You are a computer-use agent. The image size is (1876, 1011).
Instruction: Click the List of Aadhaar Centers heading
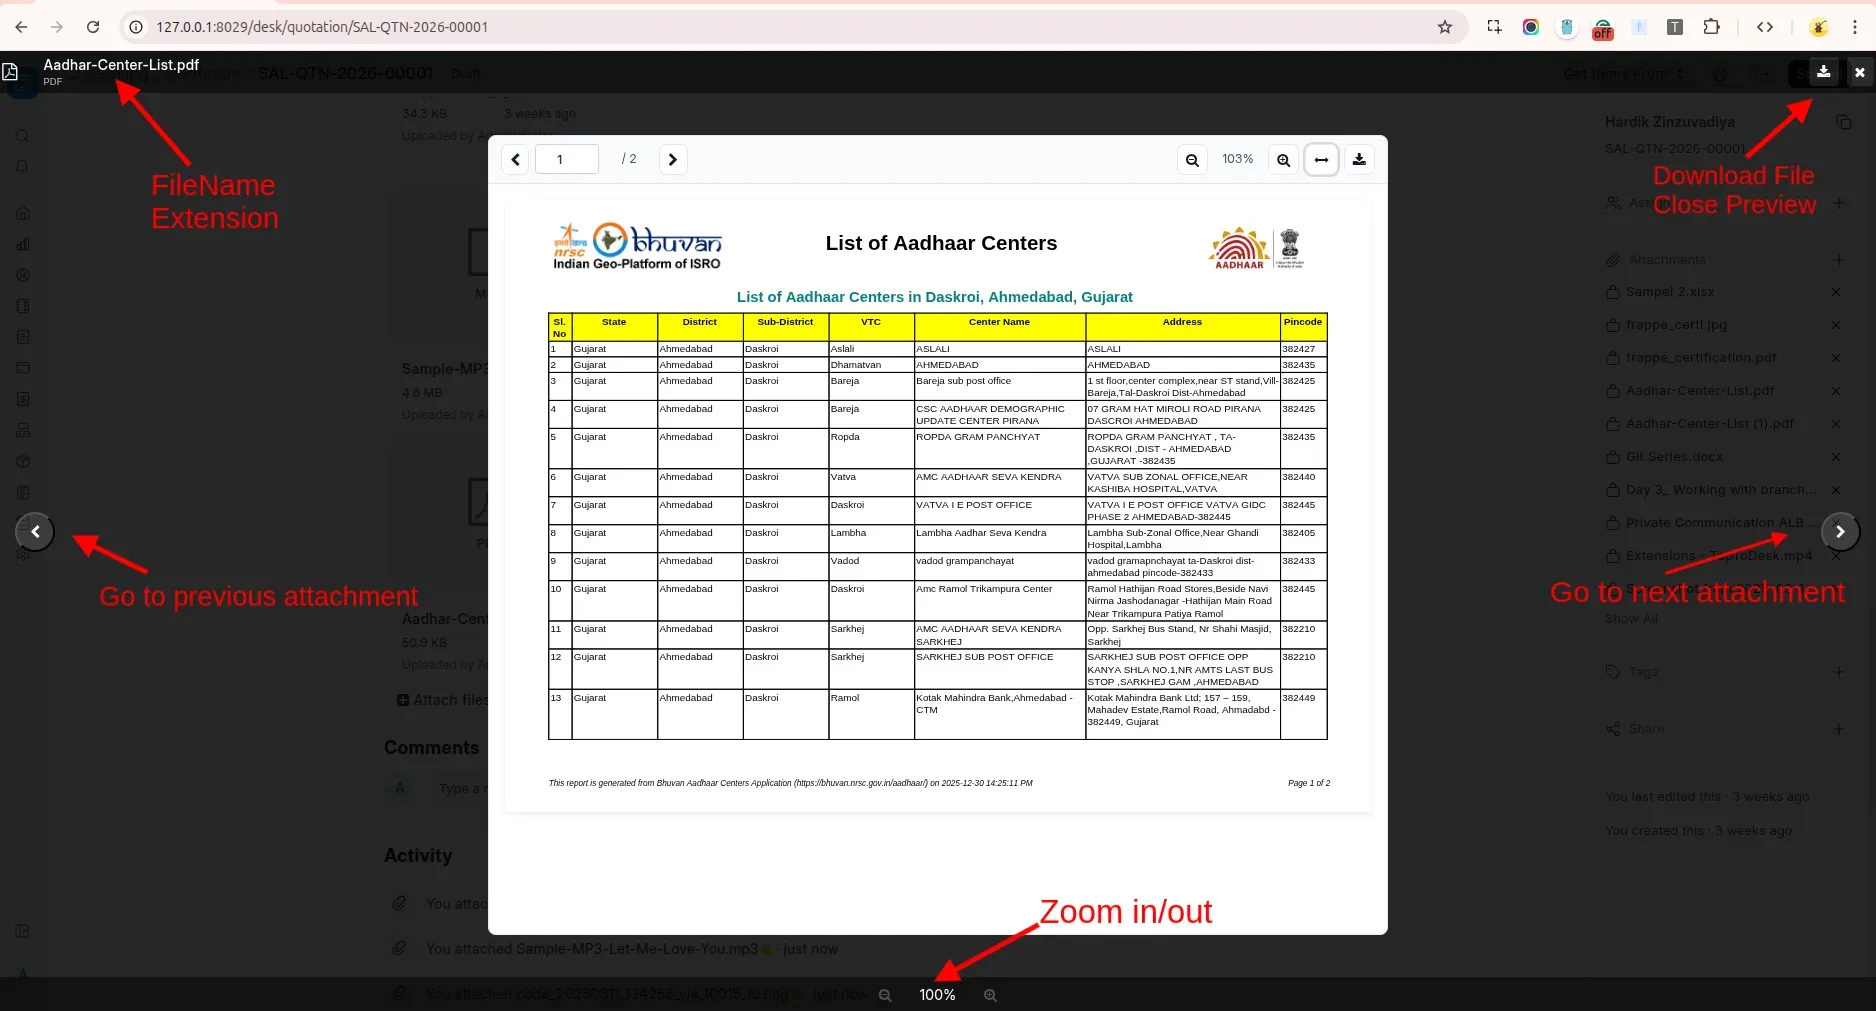click(x=941, y=243)
